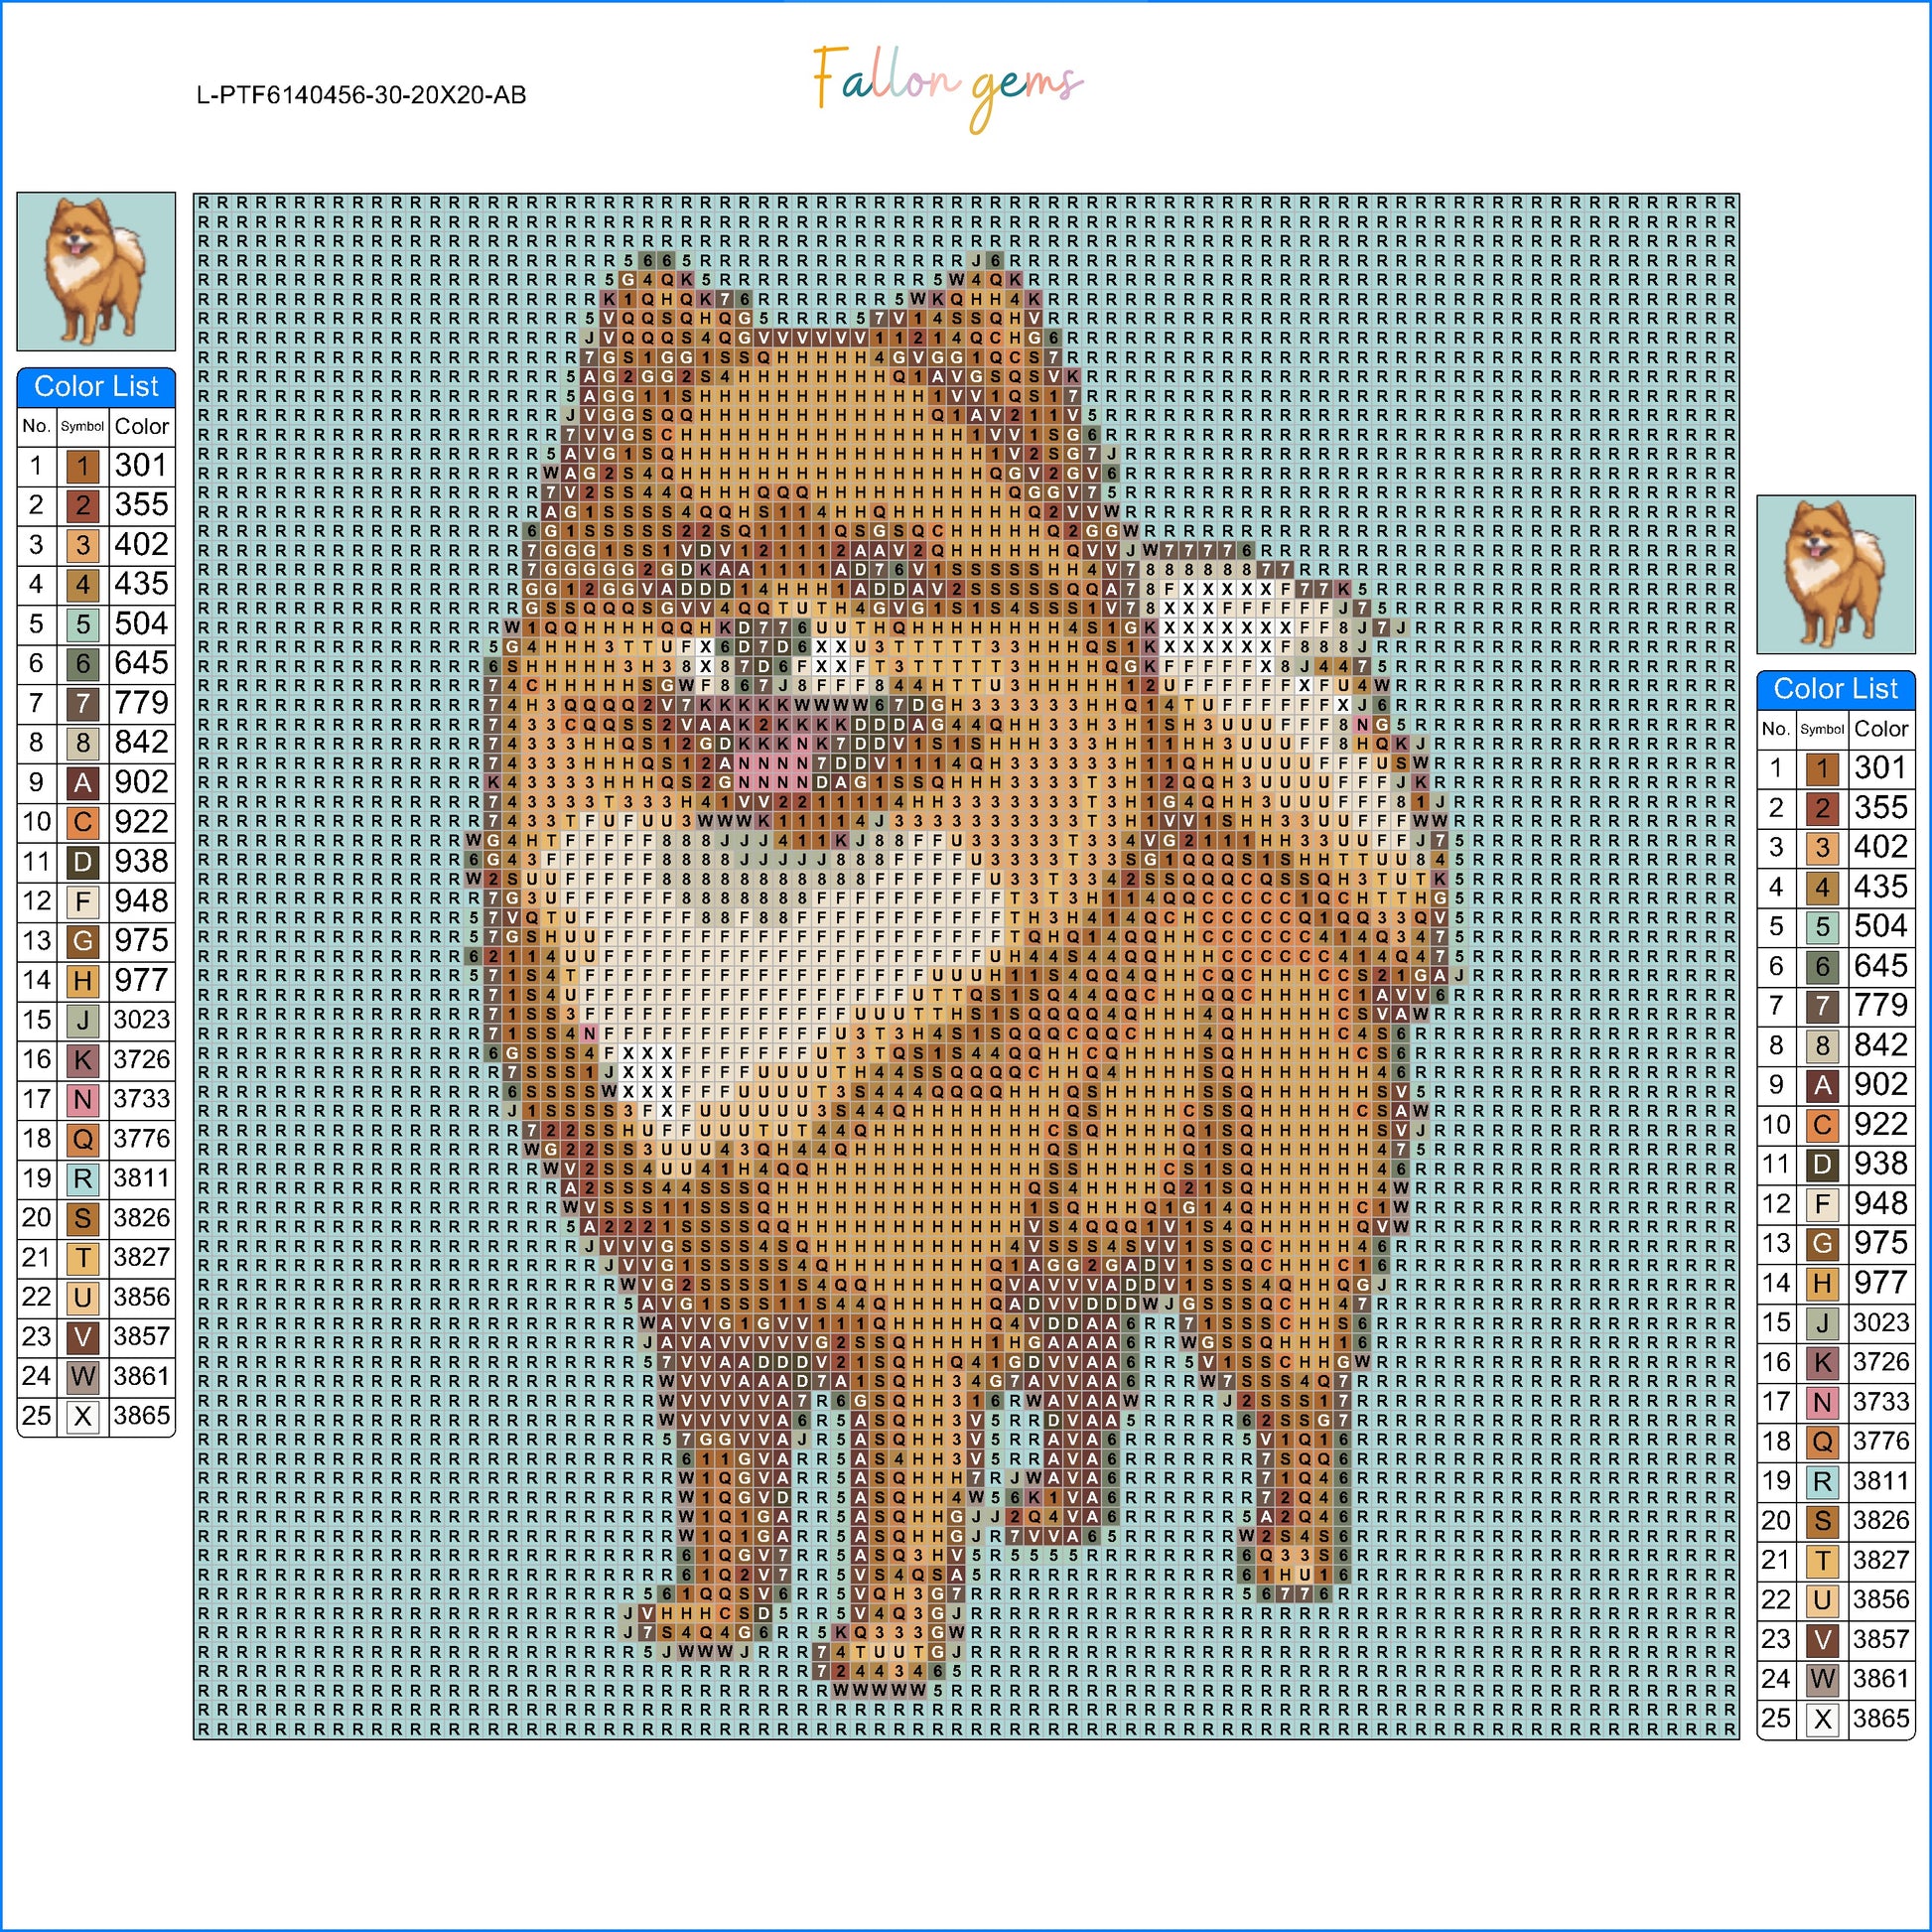This screenshot has height=1932, width=1932.
Task: Click the right Pomeranian preview thumbnail
Action: 1835,574
